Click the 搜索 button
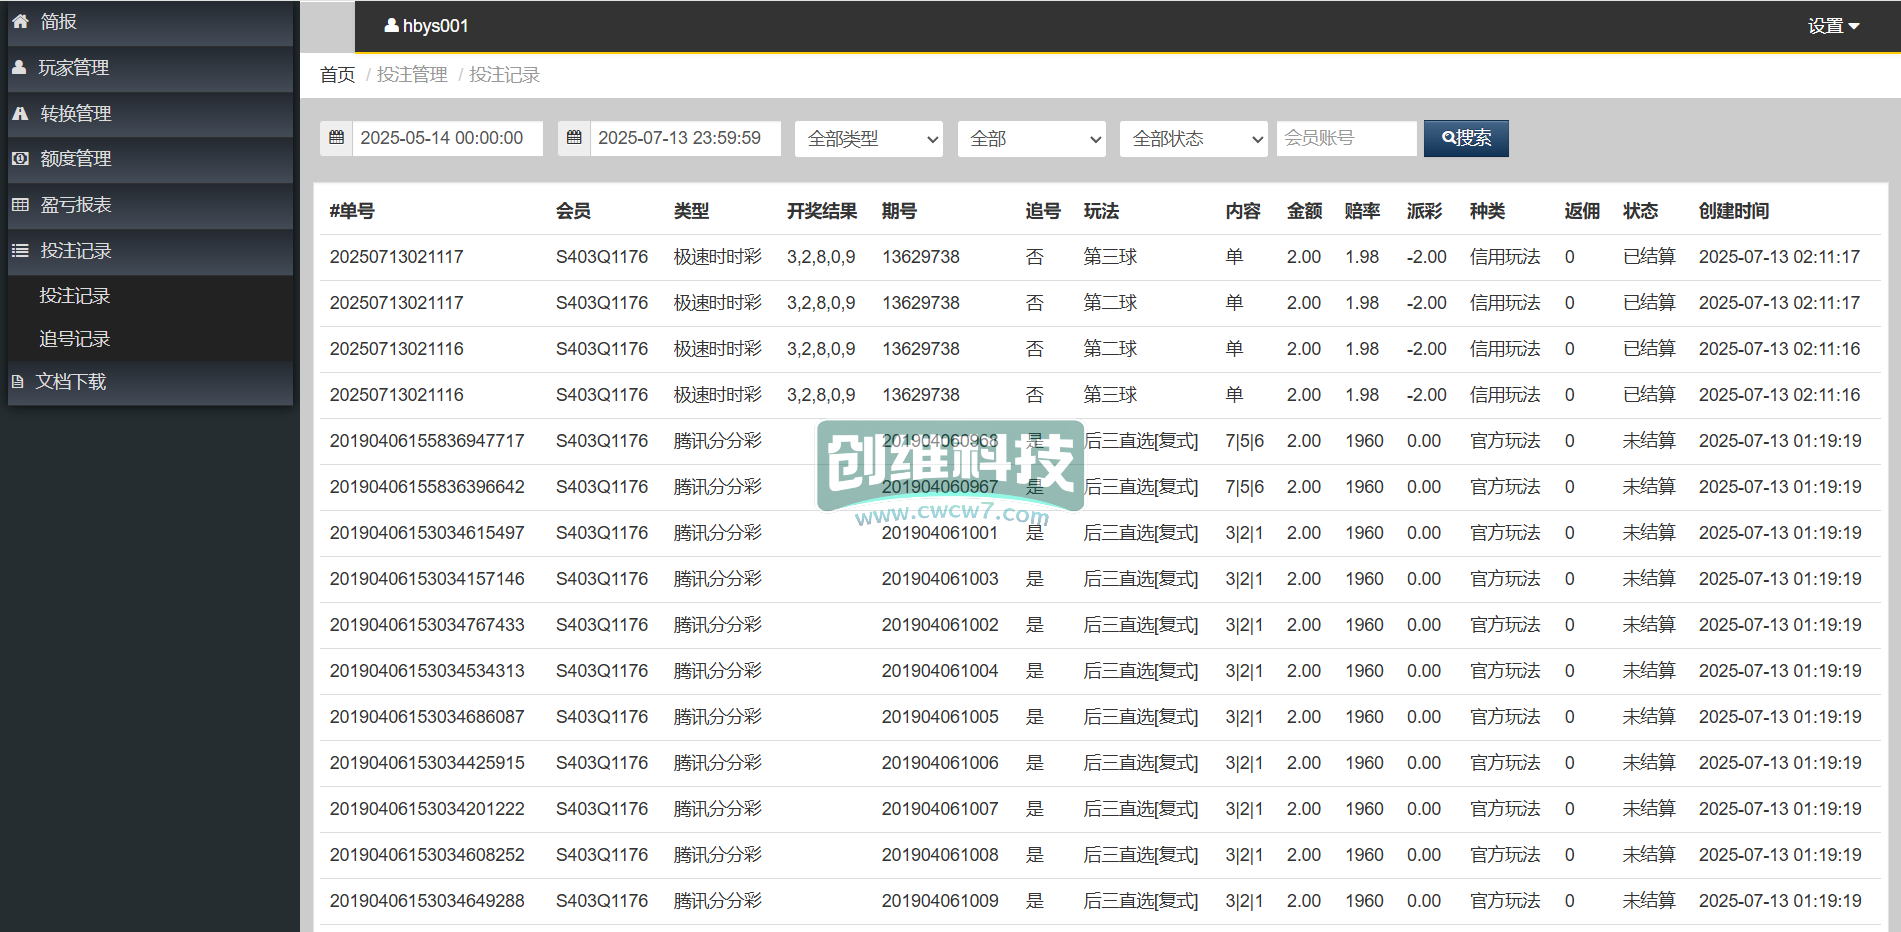Viewport: 1901px width, 932px height. 1466,138
